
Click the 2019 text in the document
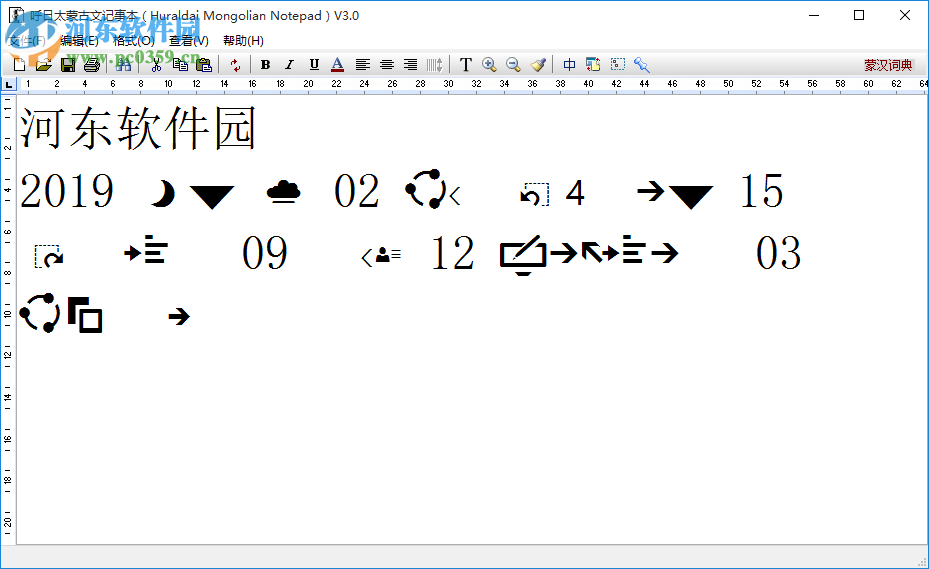click(67, 191)
